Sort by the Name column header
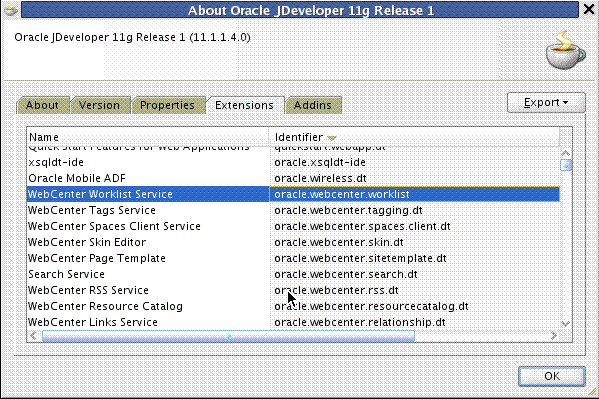Screen dimensions: 599x399 (x=148, y=137)
